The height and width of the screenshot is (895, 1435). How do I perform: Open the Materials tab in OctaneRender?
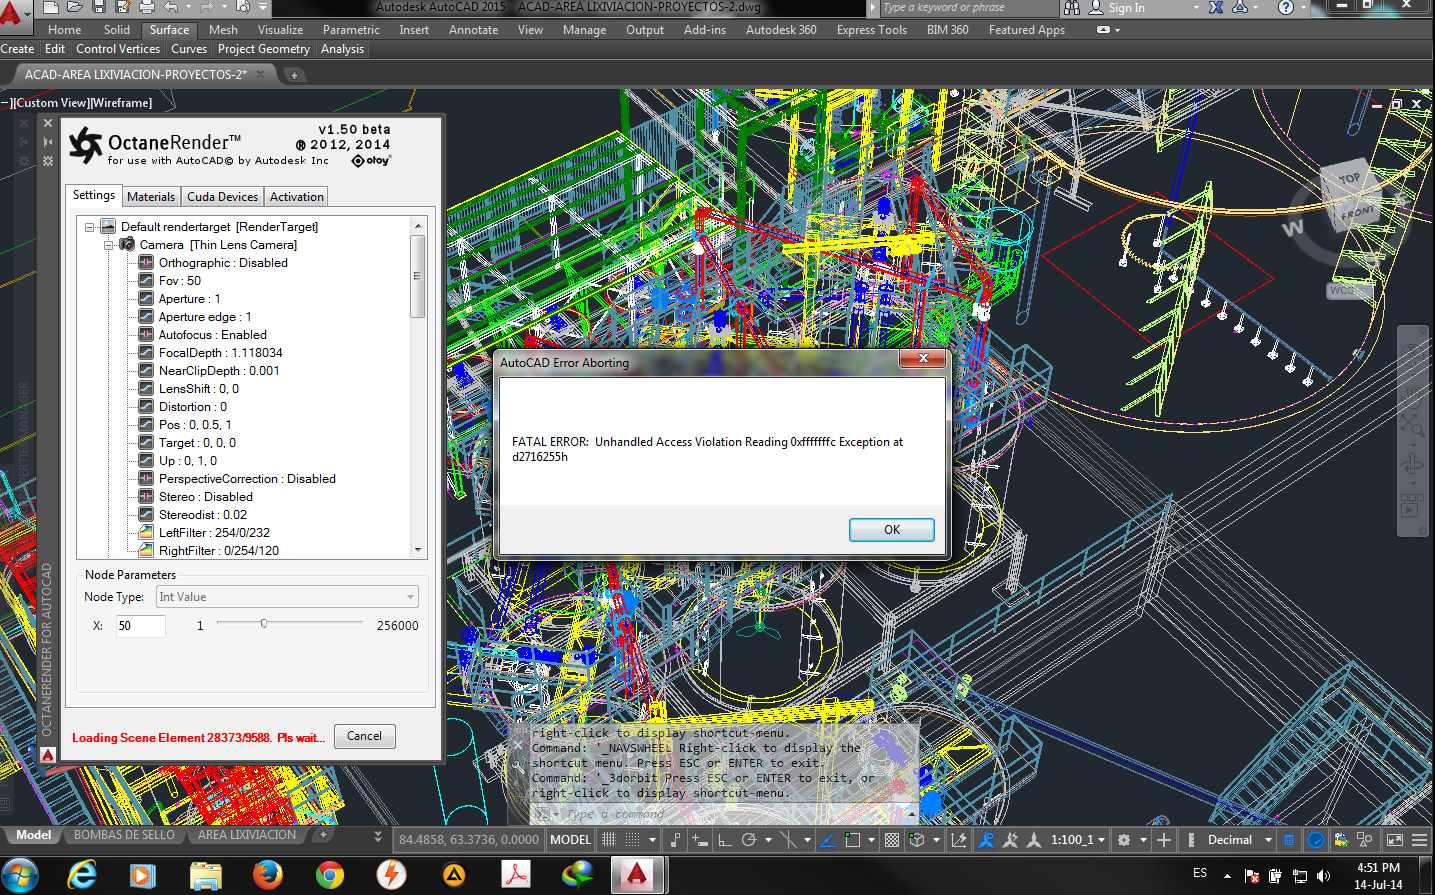coord(151,197)
